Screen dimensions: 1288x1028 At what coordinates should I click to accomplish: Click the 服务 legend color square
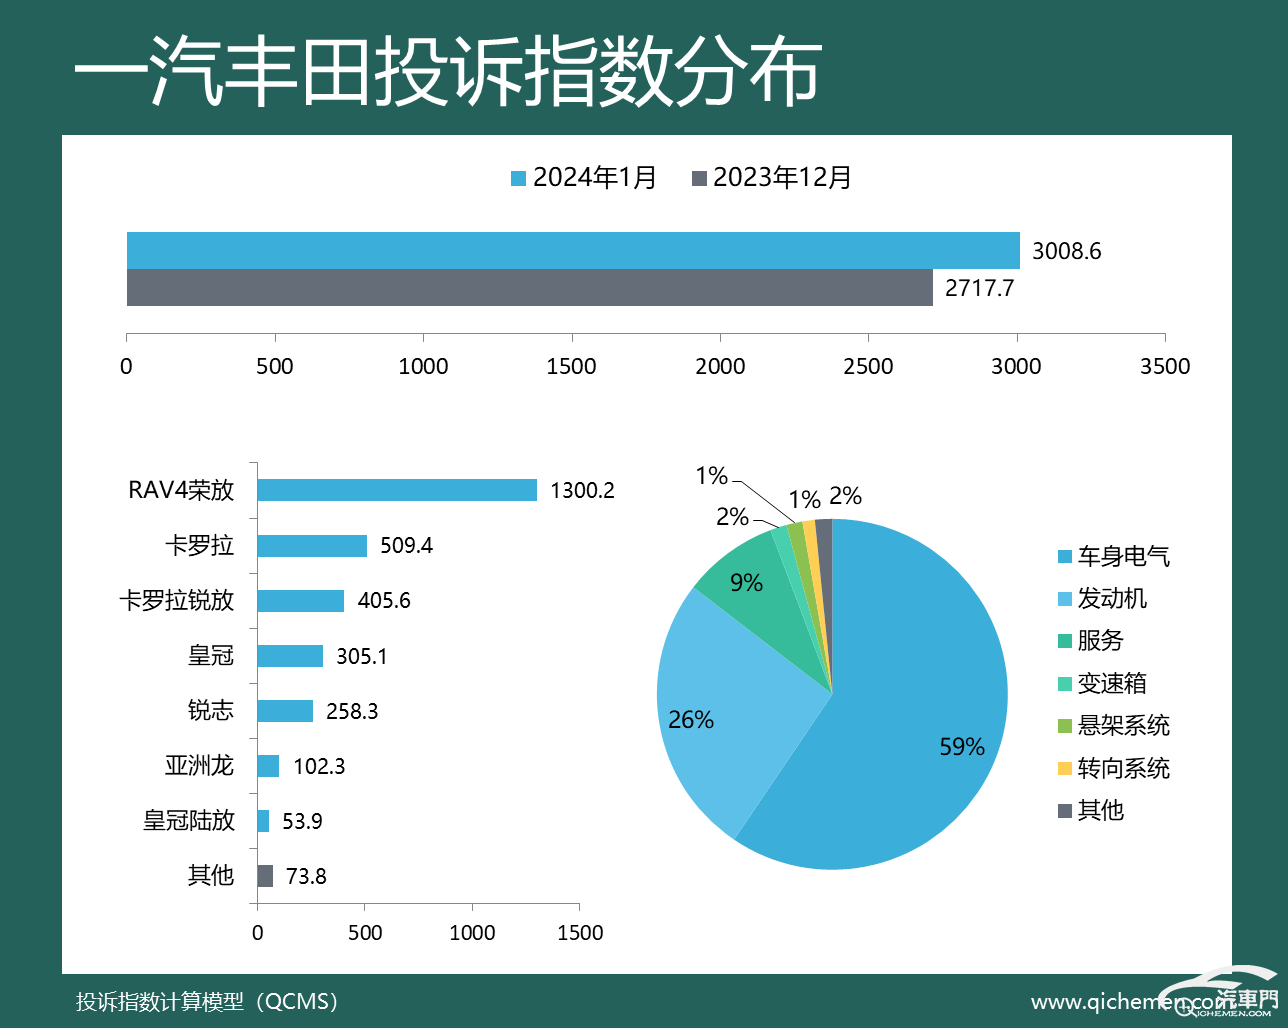pos(1065,641)
